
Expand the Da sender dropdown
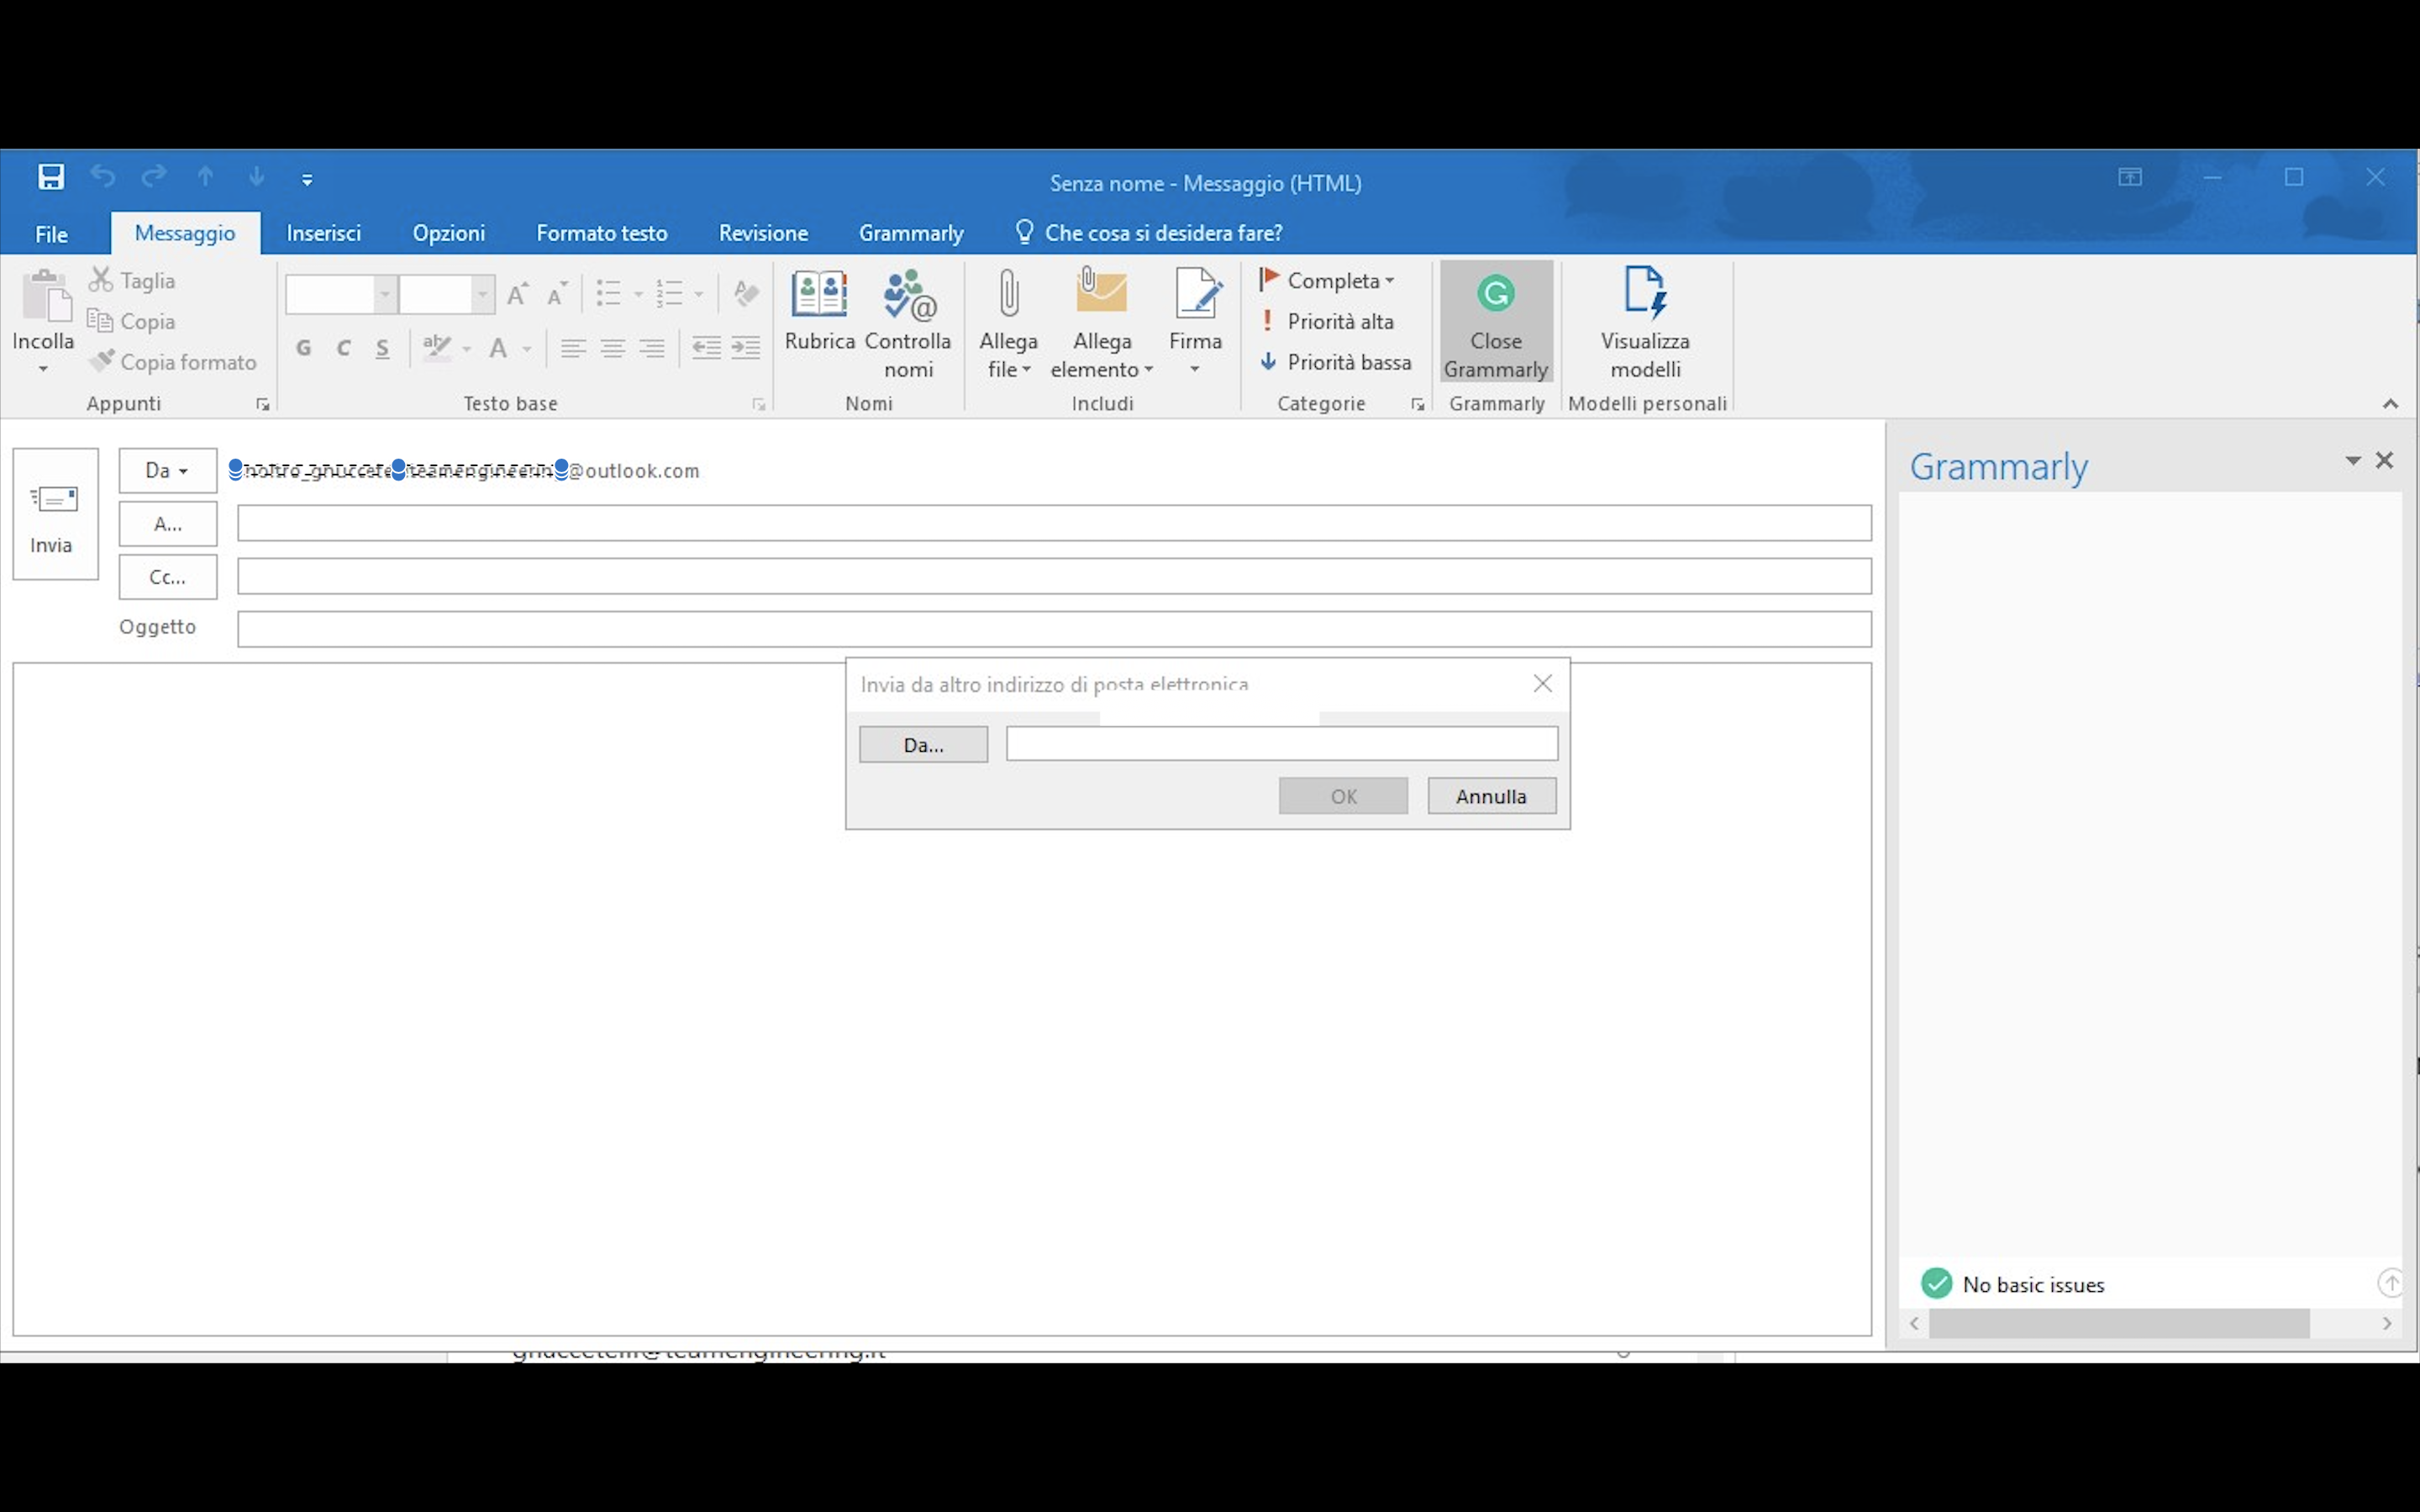pyautogui.click(x=167, y=470)
